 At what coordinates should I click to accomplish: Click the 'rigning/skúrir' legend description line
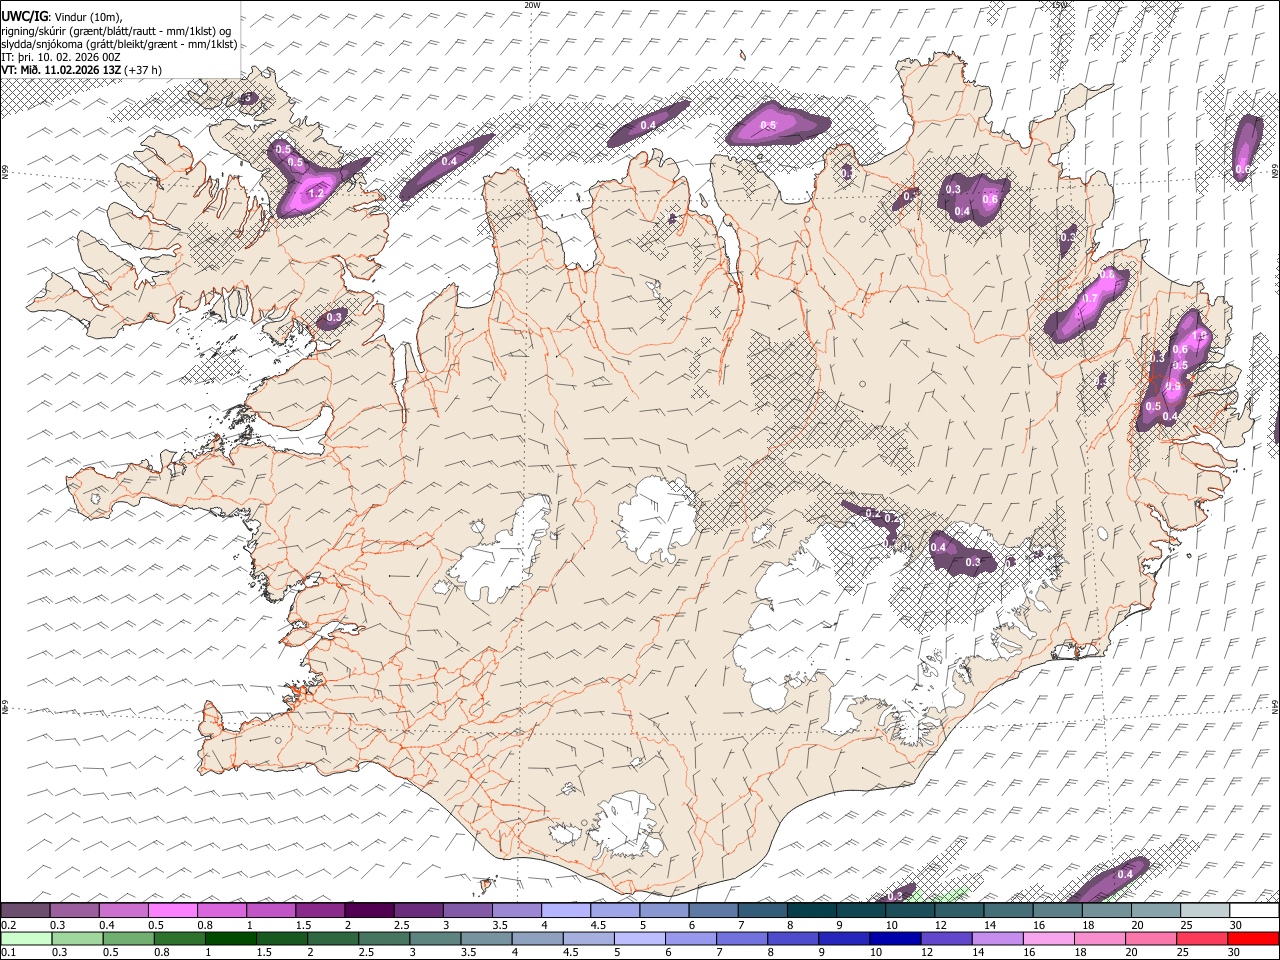[x=119, y=31]
